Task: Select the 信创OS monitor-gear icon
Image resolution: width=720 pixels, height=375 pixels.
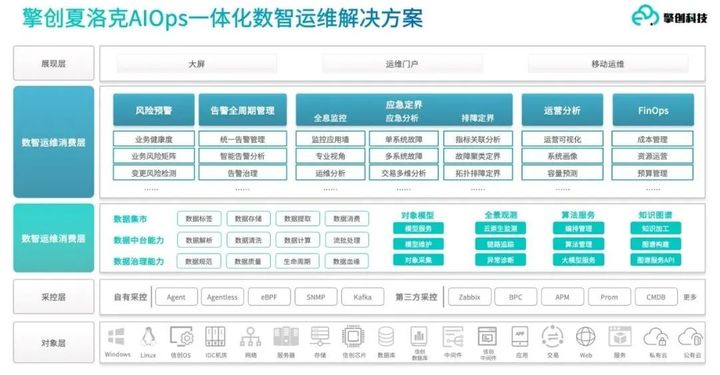Action: pos(181,336)
